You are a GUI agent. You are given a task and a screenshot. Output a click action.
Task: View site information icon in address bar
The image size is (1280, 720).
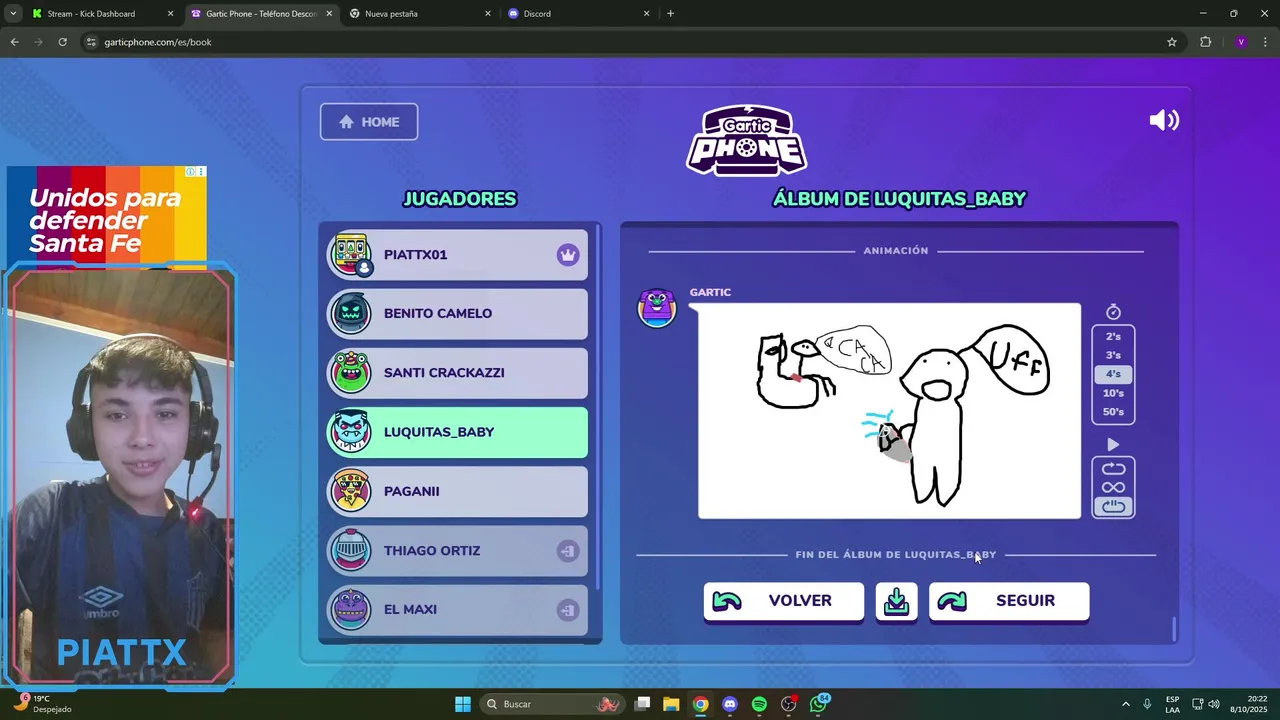click(91, 42)
